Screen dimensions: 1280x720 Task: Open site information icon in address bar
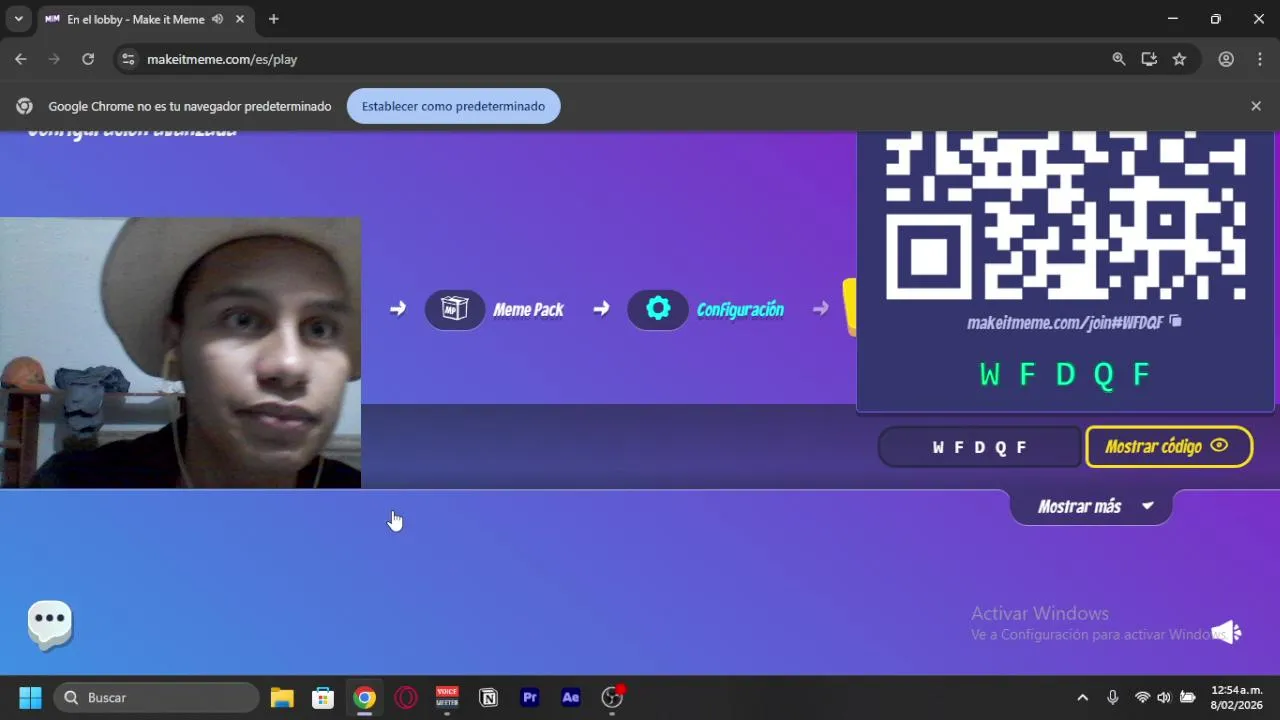click(127, 59)
